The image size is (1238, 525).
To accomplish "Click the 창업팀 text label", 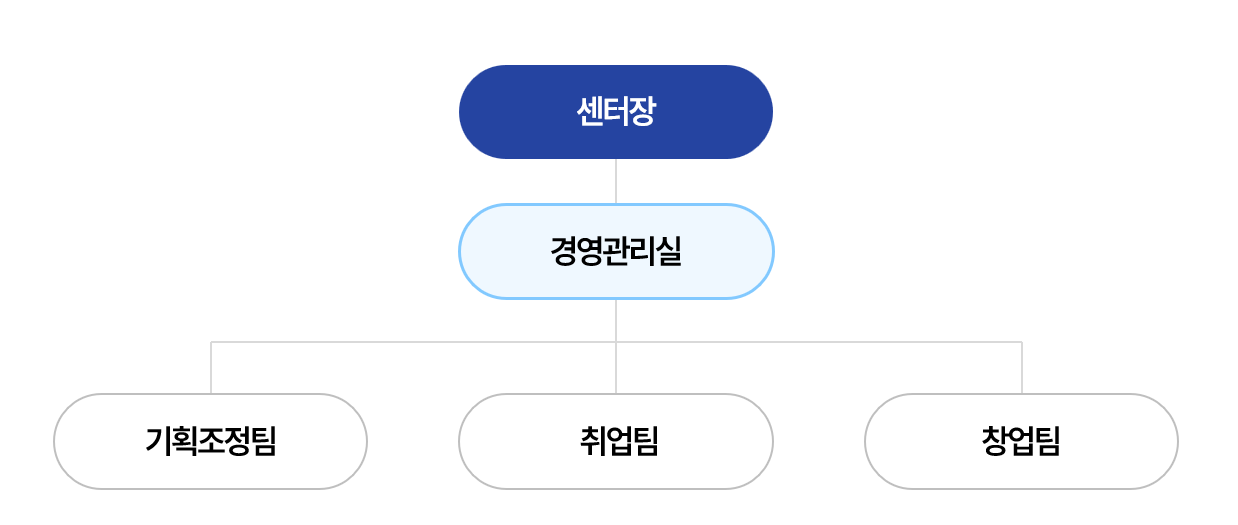I will coord(1021,441).
